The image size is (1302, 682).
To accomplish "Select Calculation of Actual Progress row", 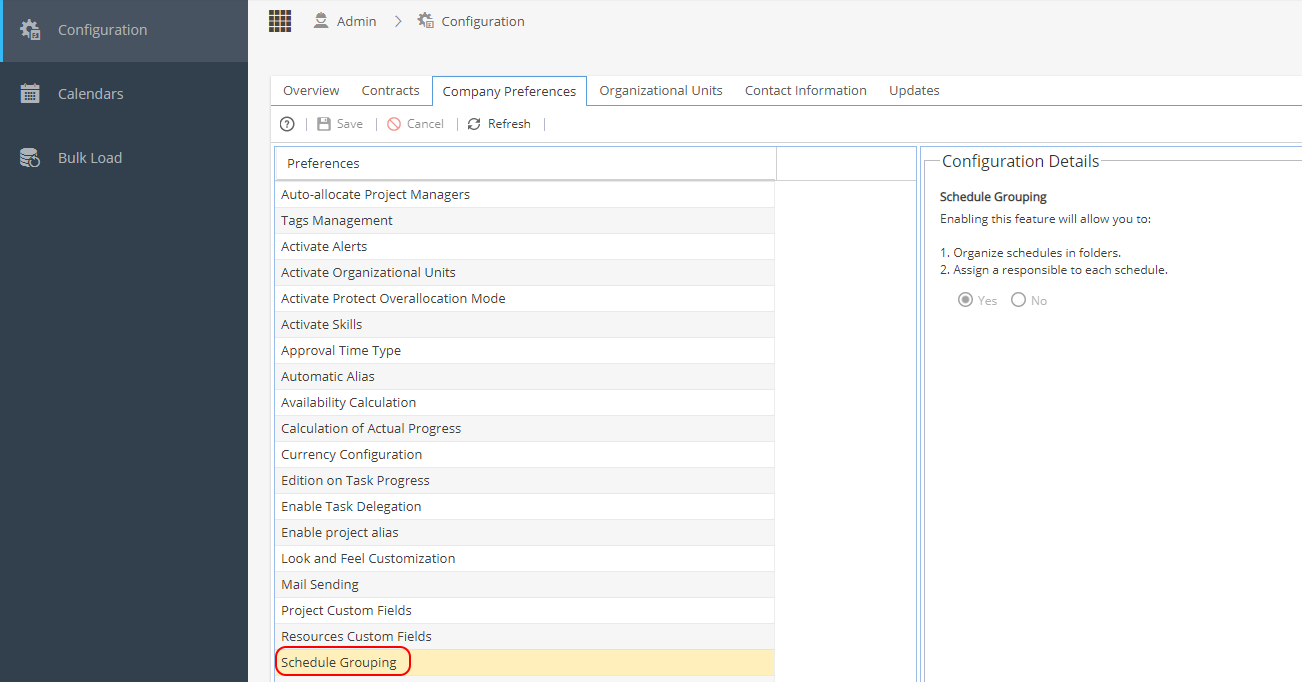I will pos(524,429).
